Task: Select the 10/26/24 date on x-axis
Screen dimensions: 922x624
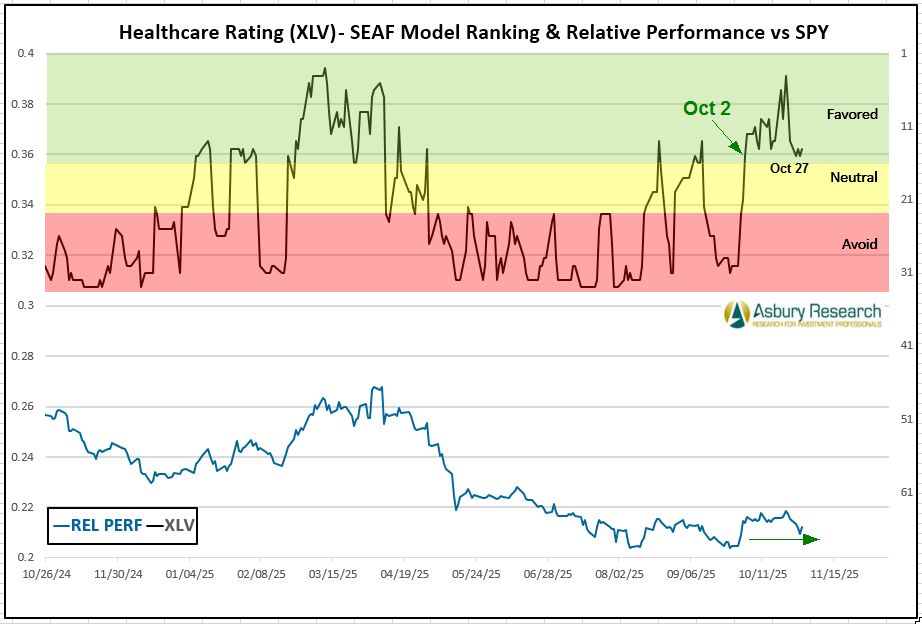Action: pos(46,576)
